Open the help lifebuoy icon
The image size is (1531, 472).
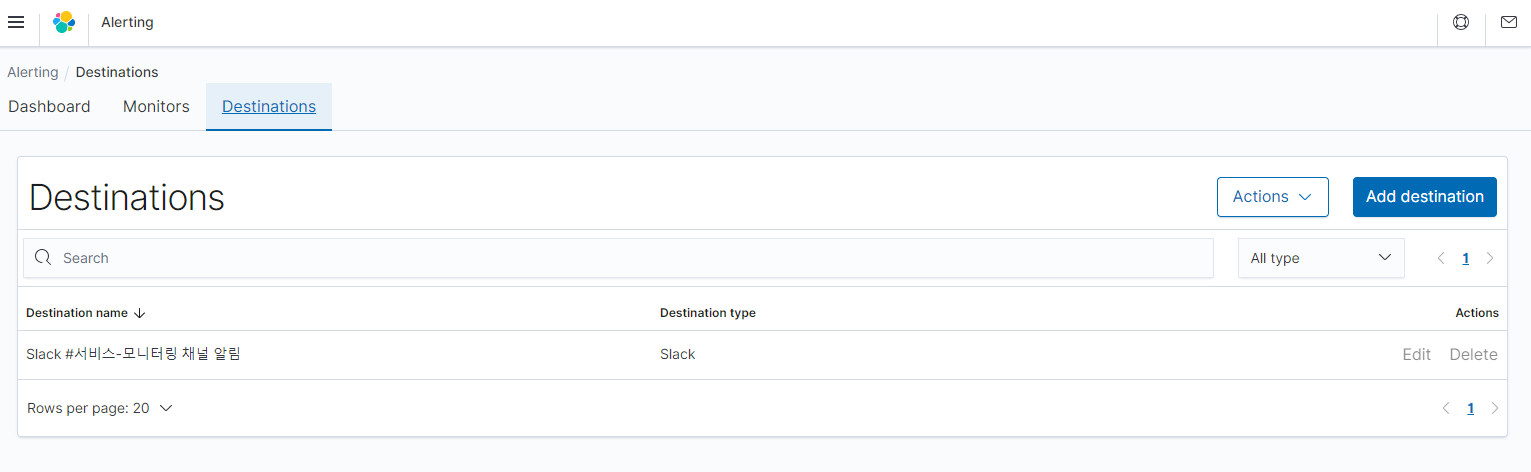pyautogui.click(x=1461, y=22)
